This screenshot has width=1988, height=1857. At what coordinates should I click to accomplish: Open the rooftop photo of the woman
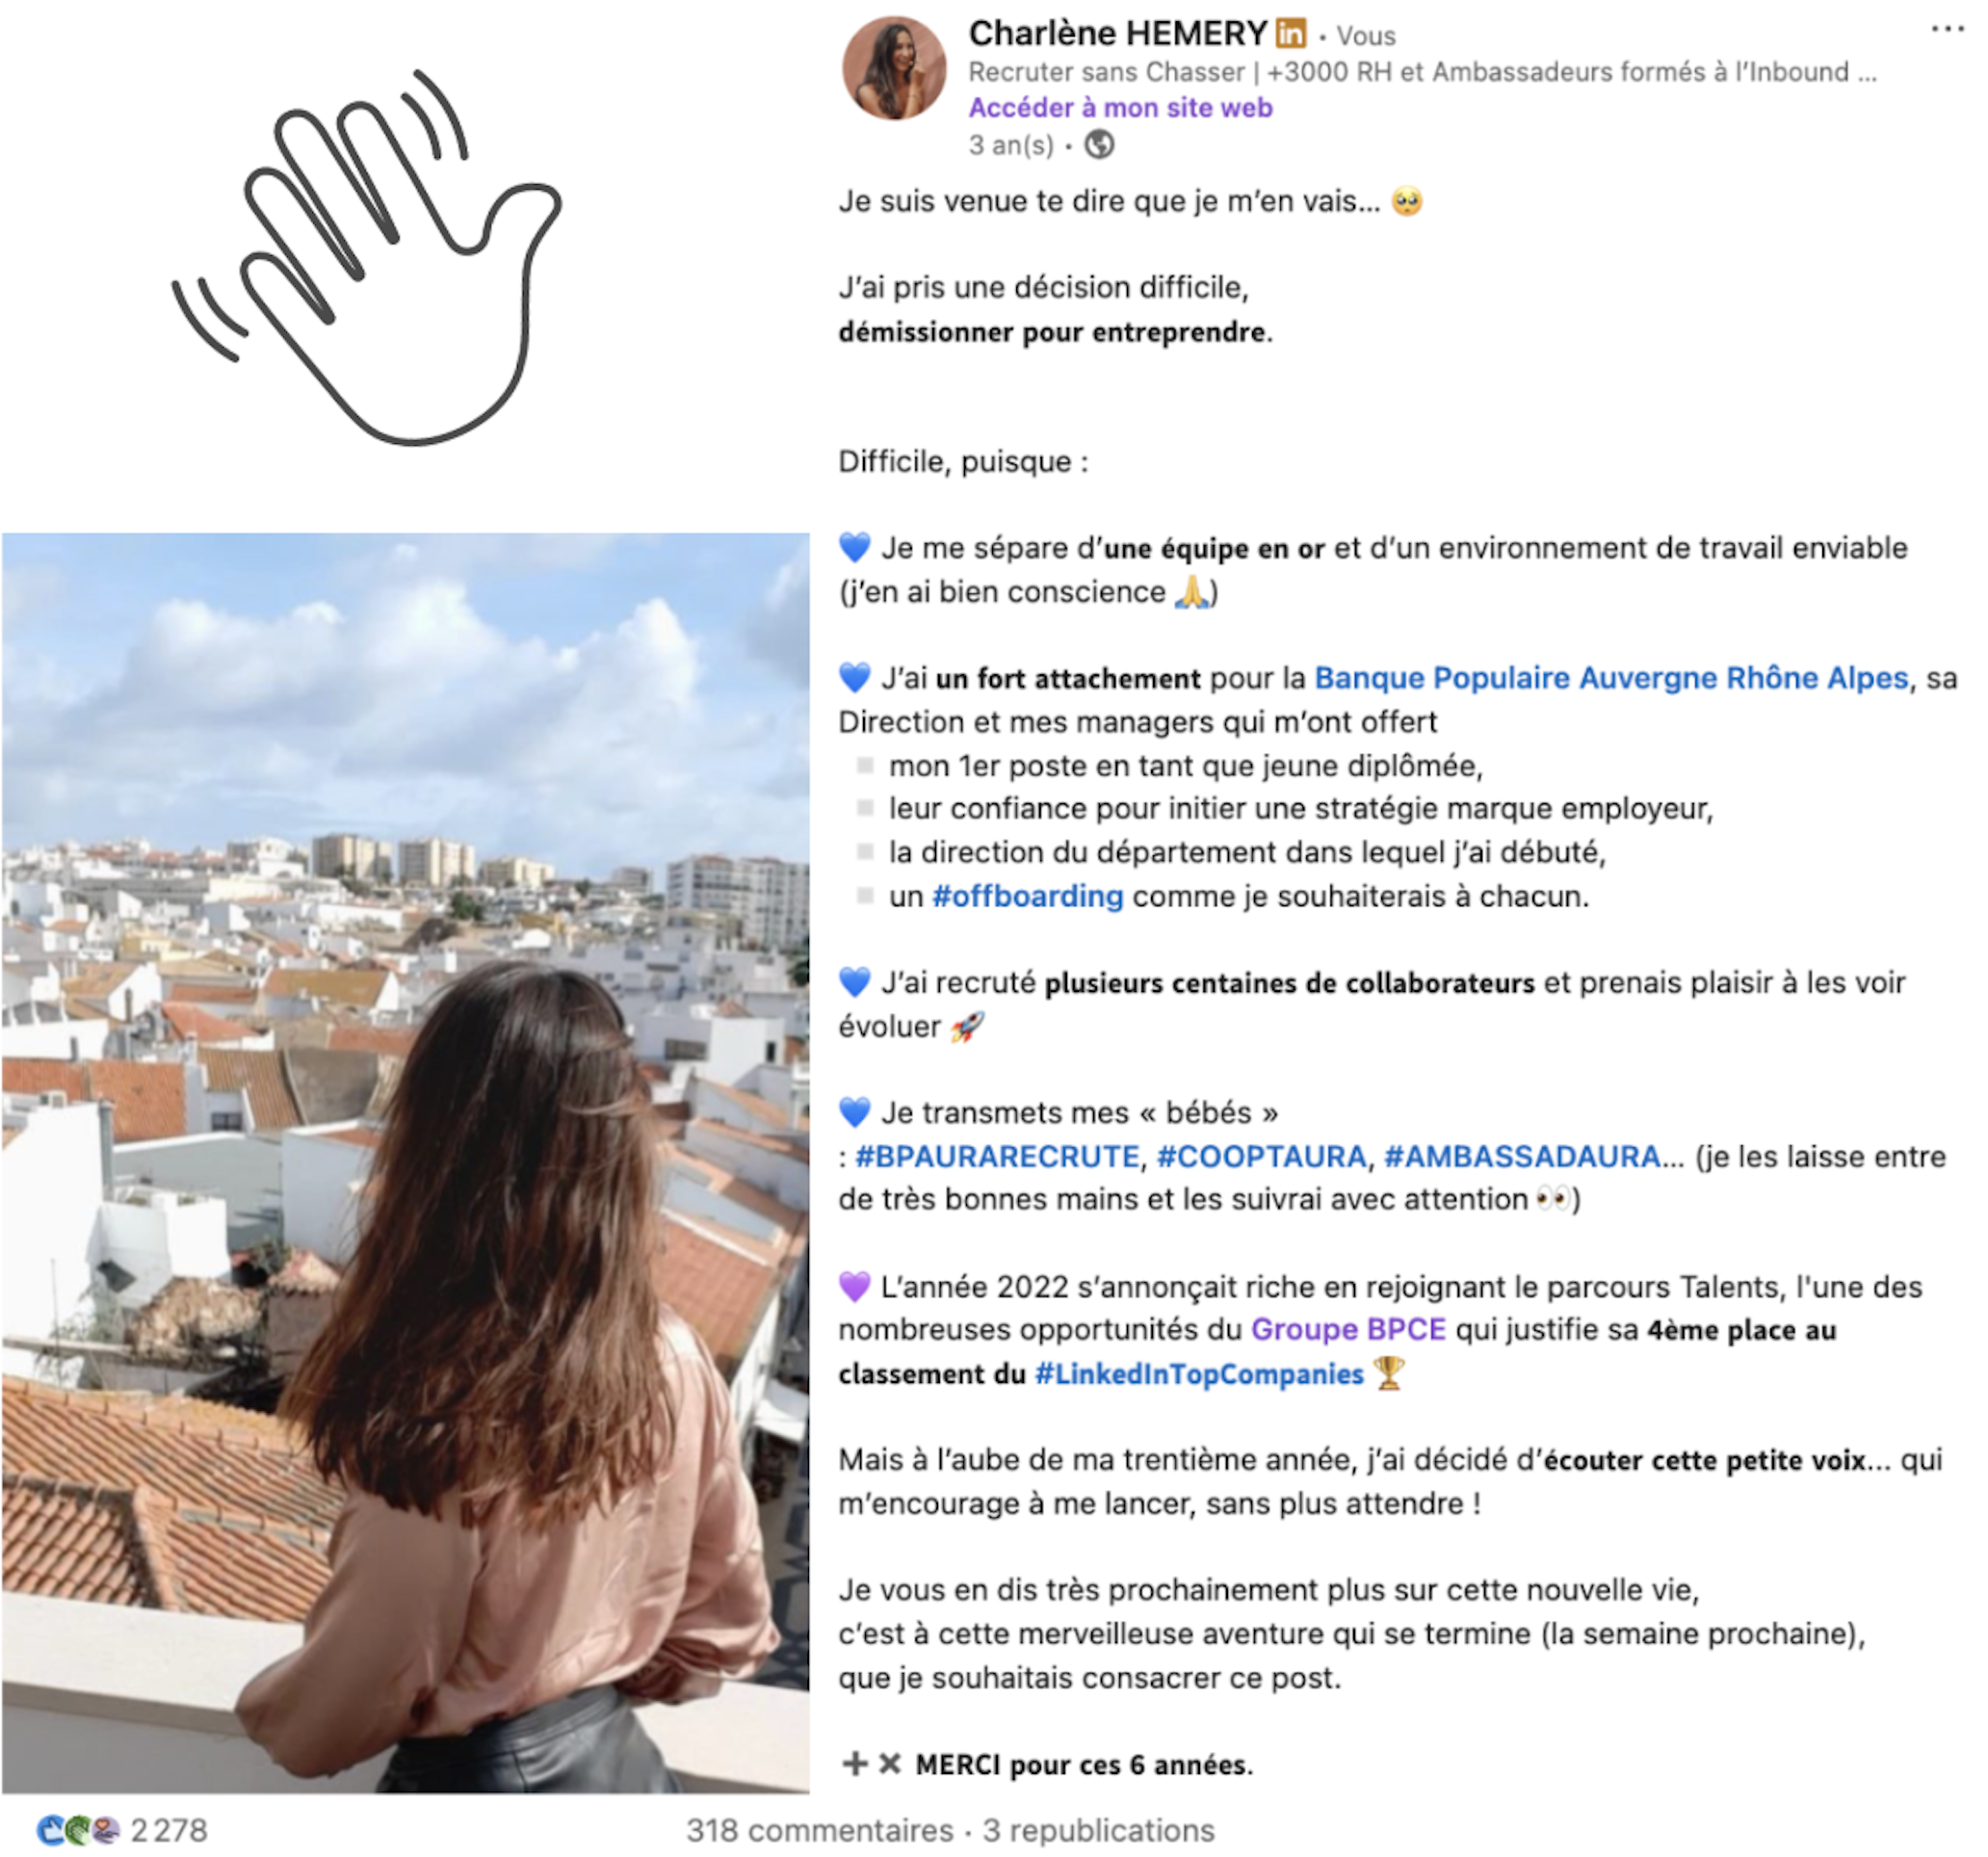point(405,1163)
